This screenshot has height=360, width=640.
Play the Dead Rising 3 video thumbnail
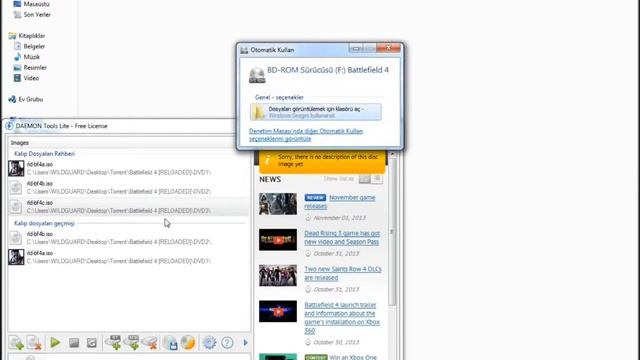(278, 240)
